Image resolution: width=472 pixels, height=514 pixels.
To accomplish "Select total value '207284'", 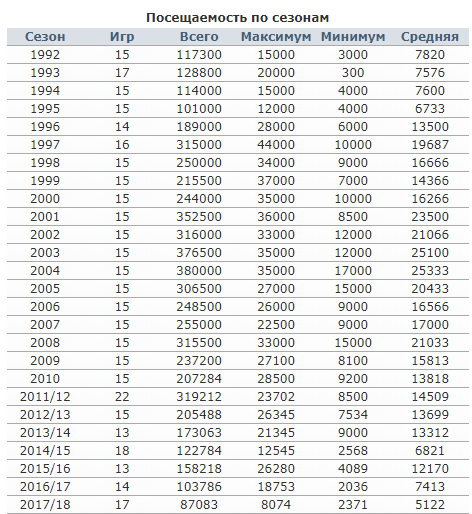I will coord(199,379).
